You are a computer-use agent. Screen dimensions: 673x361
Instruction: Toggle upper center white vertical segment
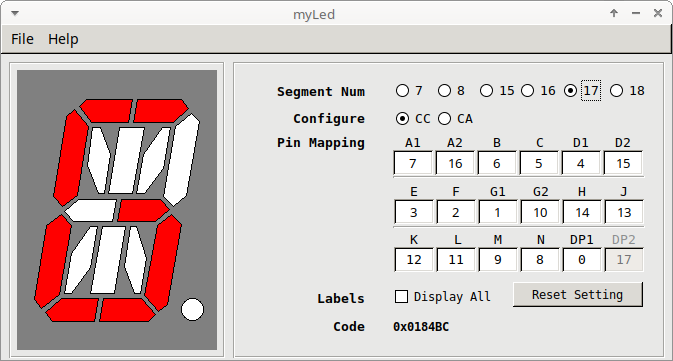(127, 160)
